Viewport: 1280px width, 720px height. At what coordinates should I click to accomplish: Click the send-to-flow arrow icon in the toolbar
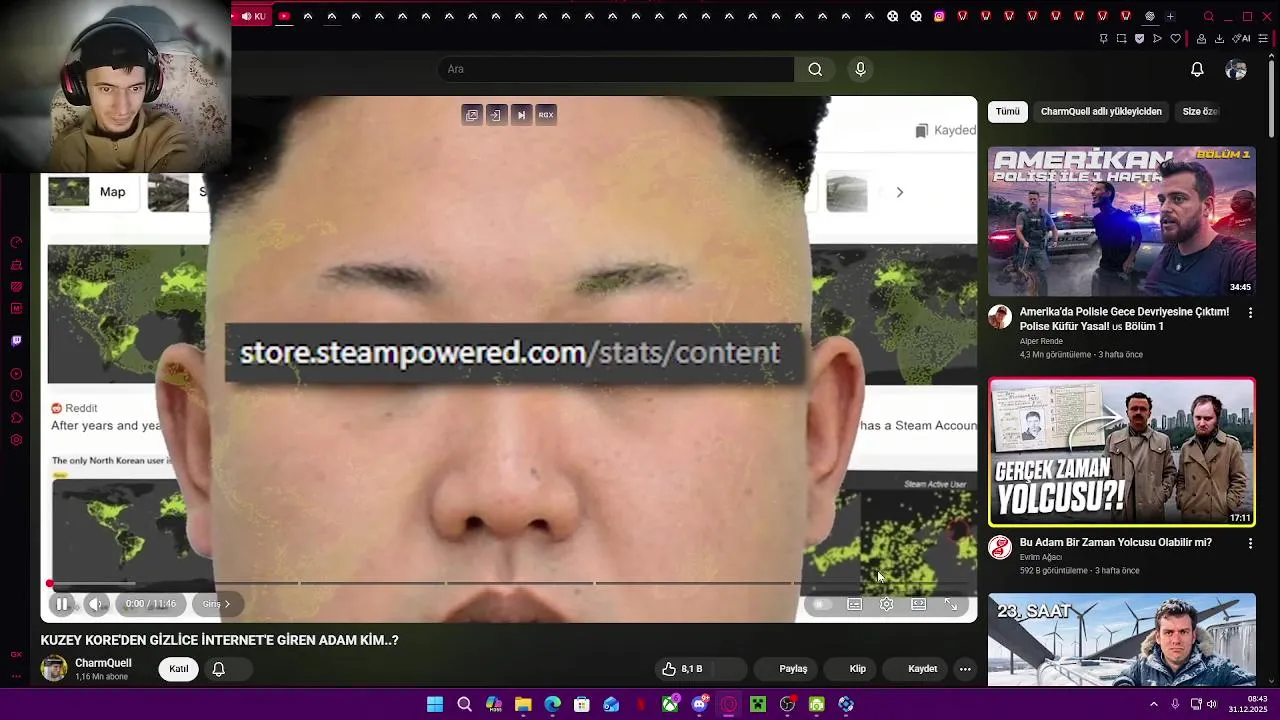click(1157, 39)
